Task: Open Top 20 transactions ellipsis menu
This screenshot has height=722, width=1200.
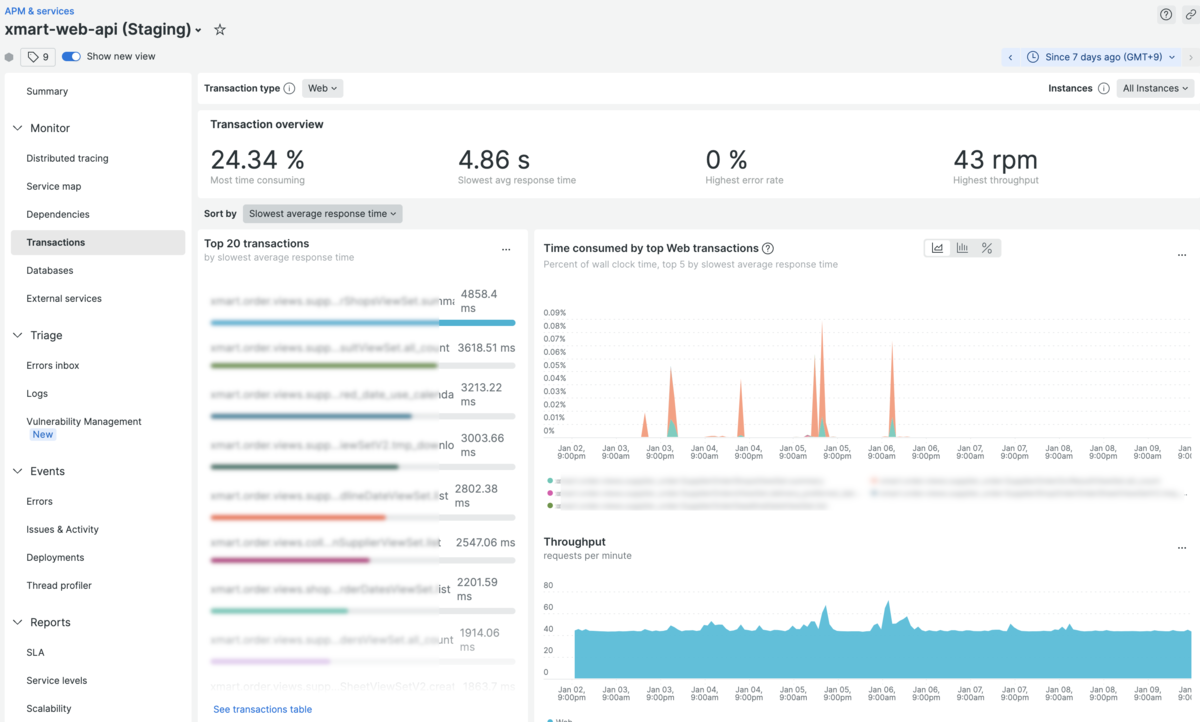Action: [506, 250]
